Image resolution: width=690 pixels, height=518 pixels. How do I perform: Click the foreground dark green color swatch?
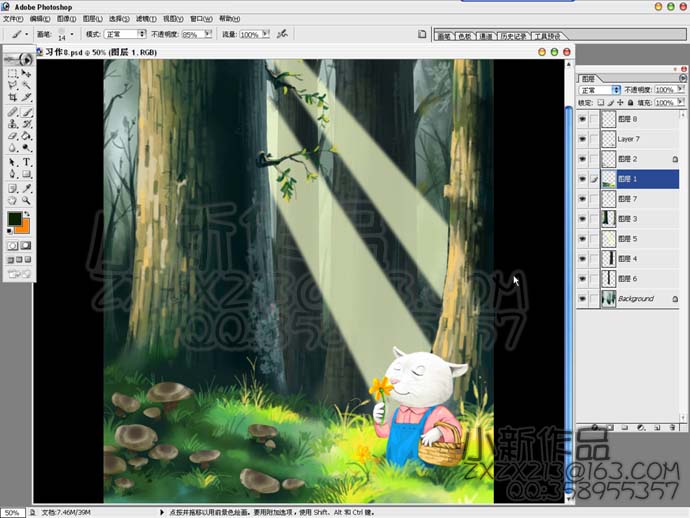(x=15, y=219)
